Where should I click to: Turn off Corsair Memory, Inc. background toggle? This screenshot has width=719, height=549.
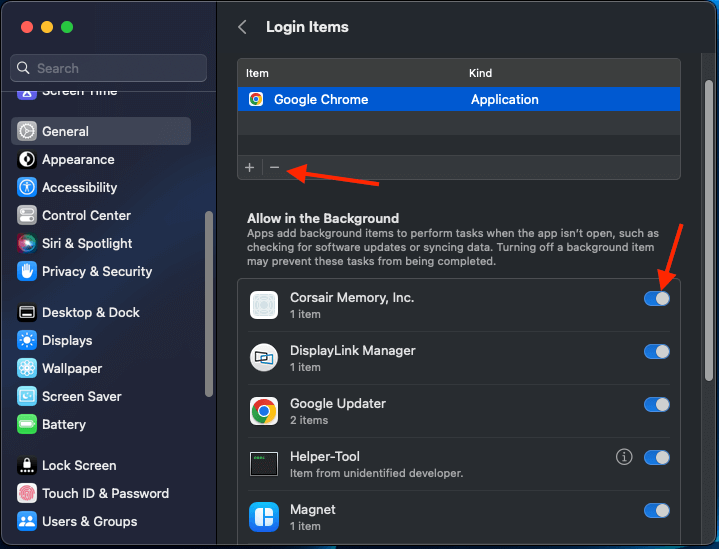pyautogui.click(x=657, y=299)
